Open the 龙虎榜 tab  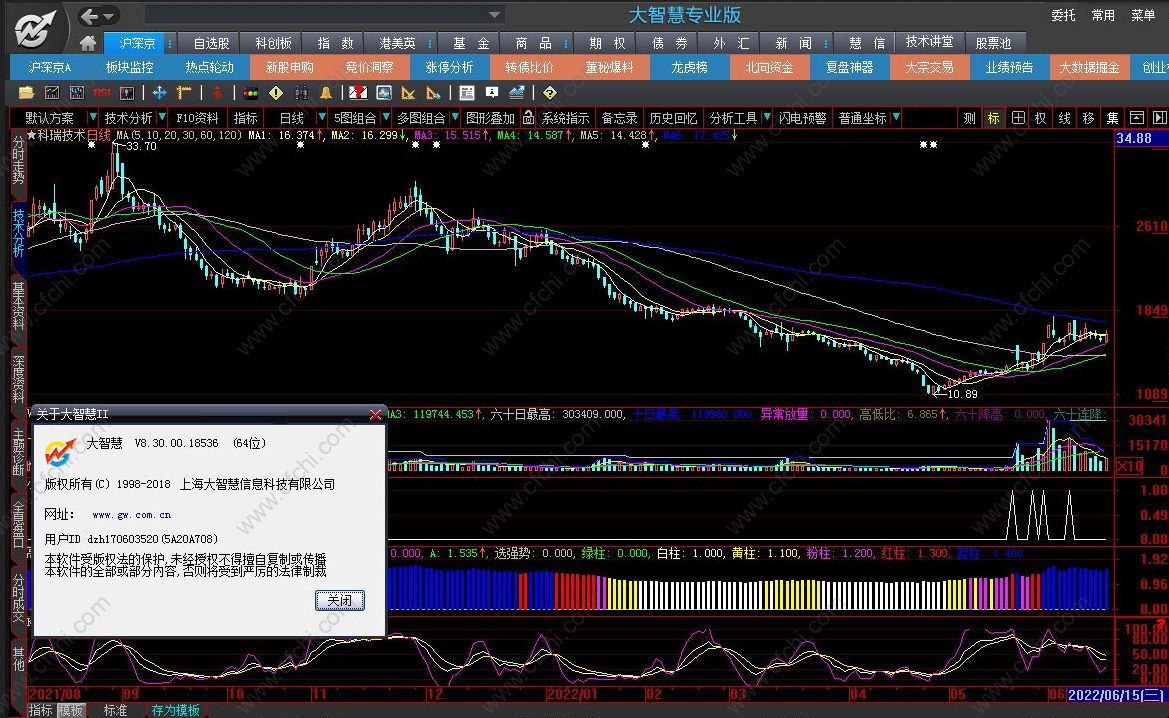click(x=690, y=67)
